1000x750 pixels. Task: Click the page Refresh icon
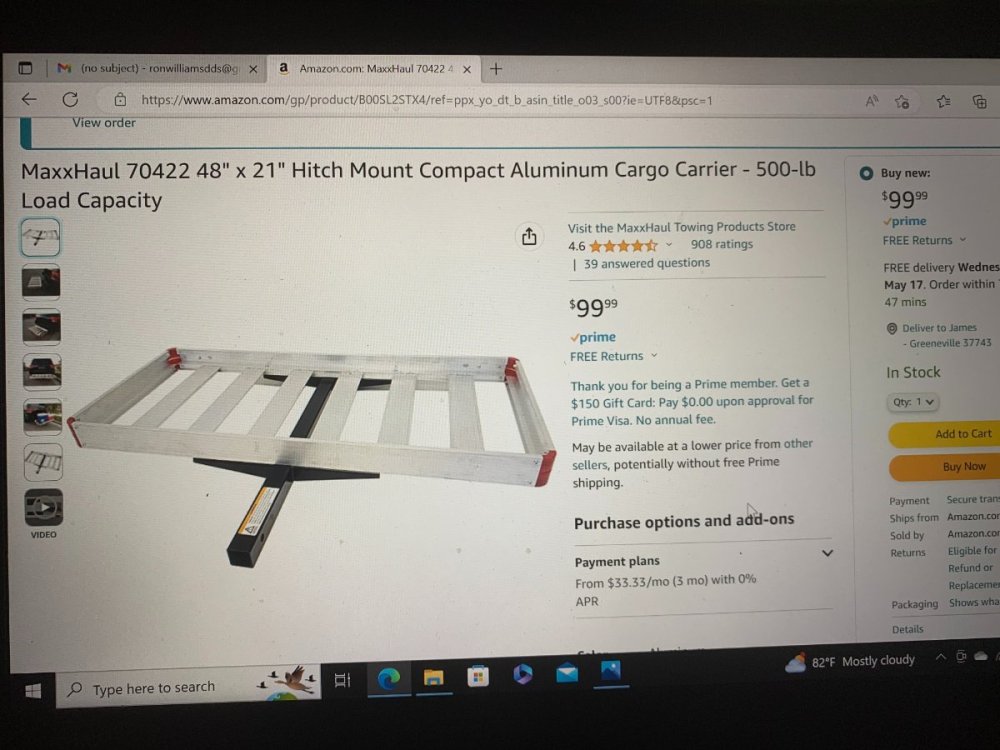(70, 99)
